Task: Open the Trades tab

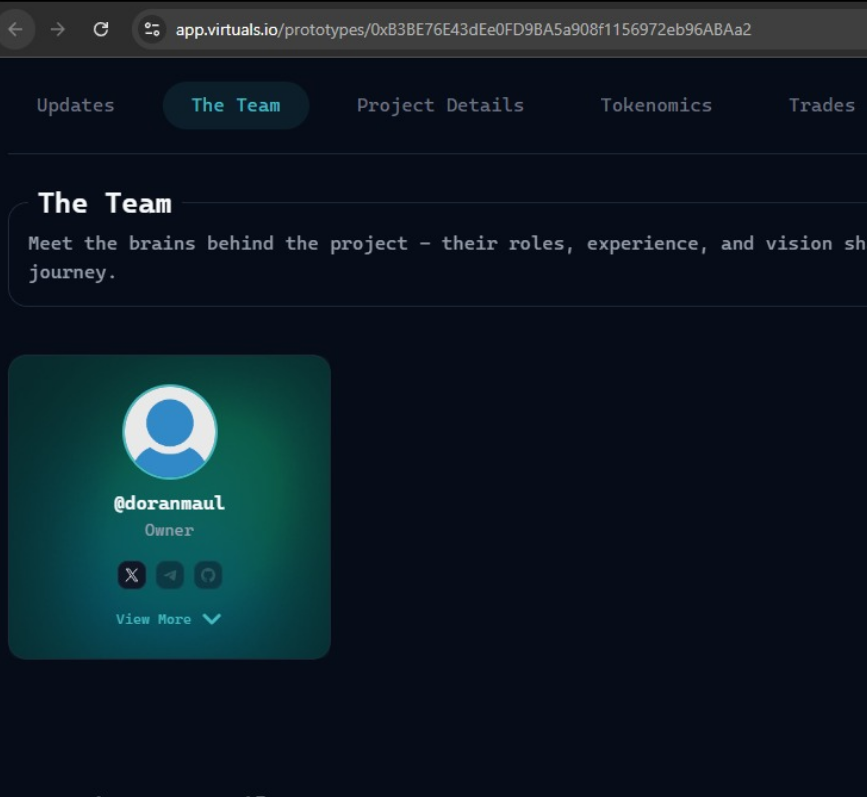Action: [822, 105]
